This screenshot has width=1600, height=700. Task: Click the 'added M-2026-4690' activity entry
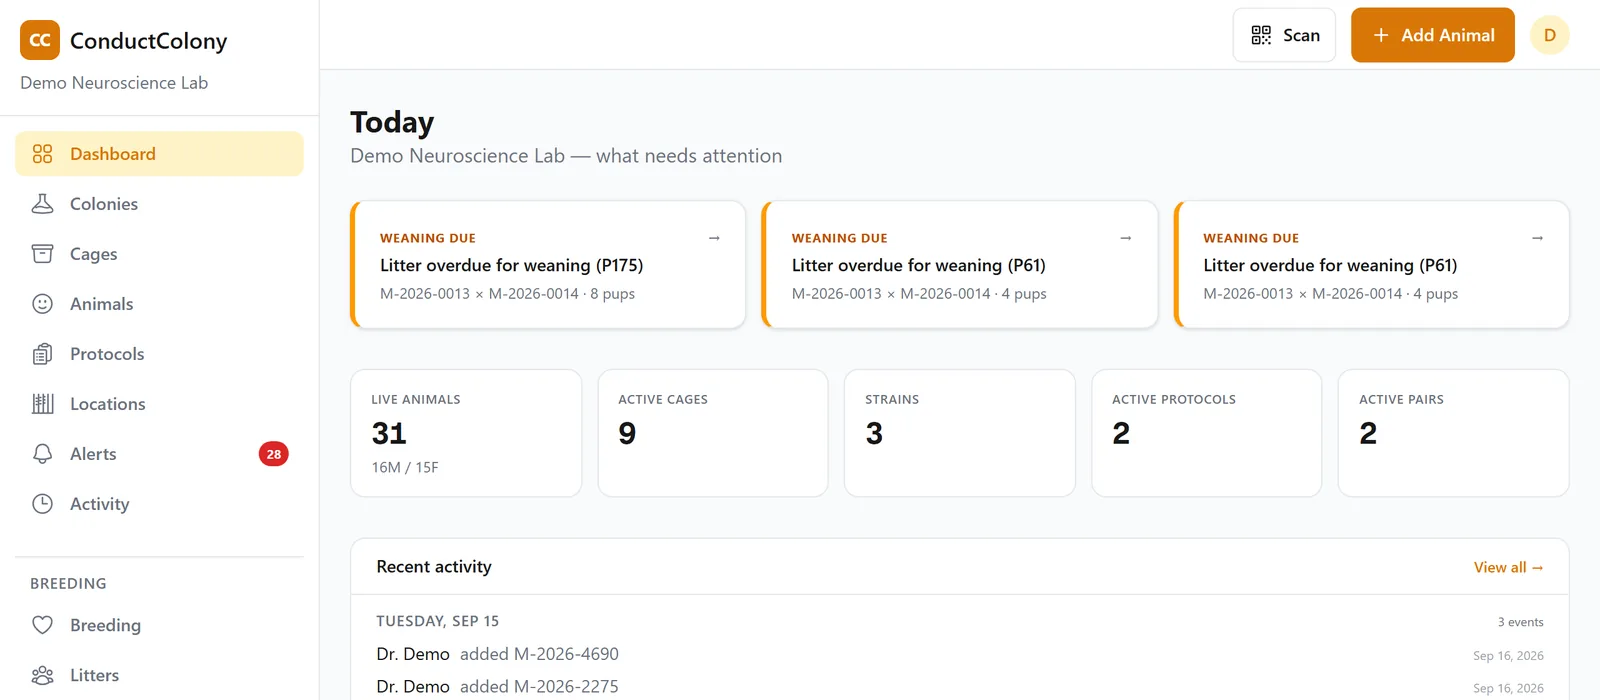(x=539, y=654)
